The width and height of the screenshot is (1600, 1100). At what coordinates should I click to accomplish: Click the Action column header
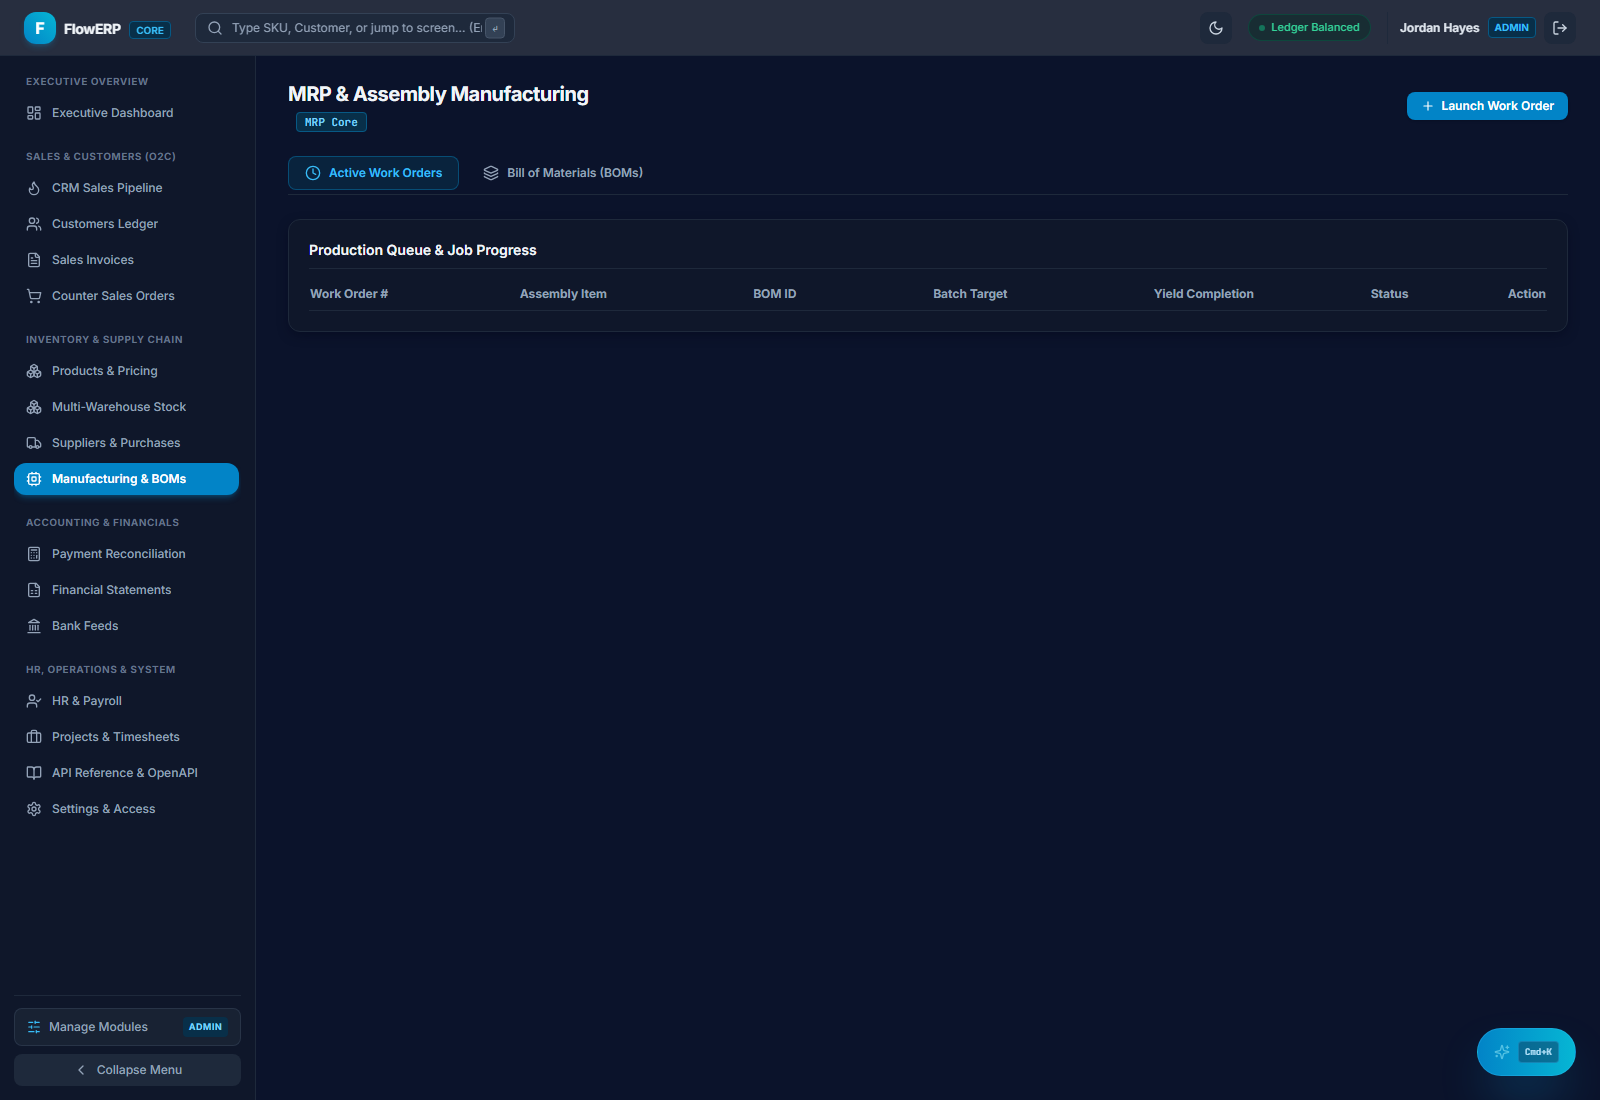pyautogui.click(x=1527, y=294)
